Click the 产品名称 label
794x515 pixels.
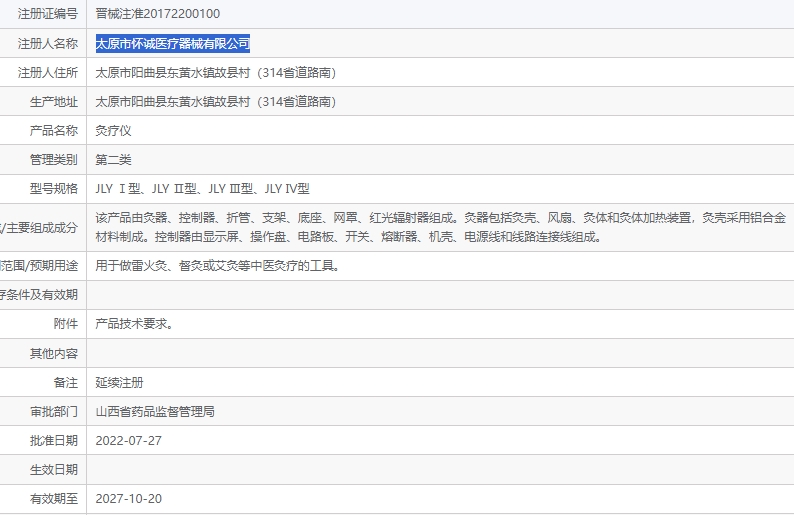(54, 131)
